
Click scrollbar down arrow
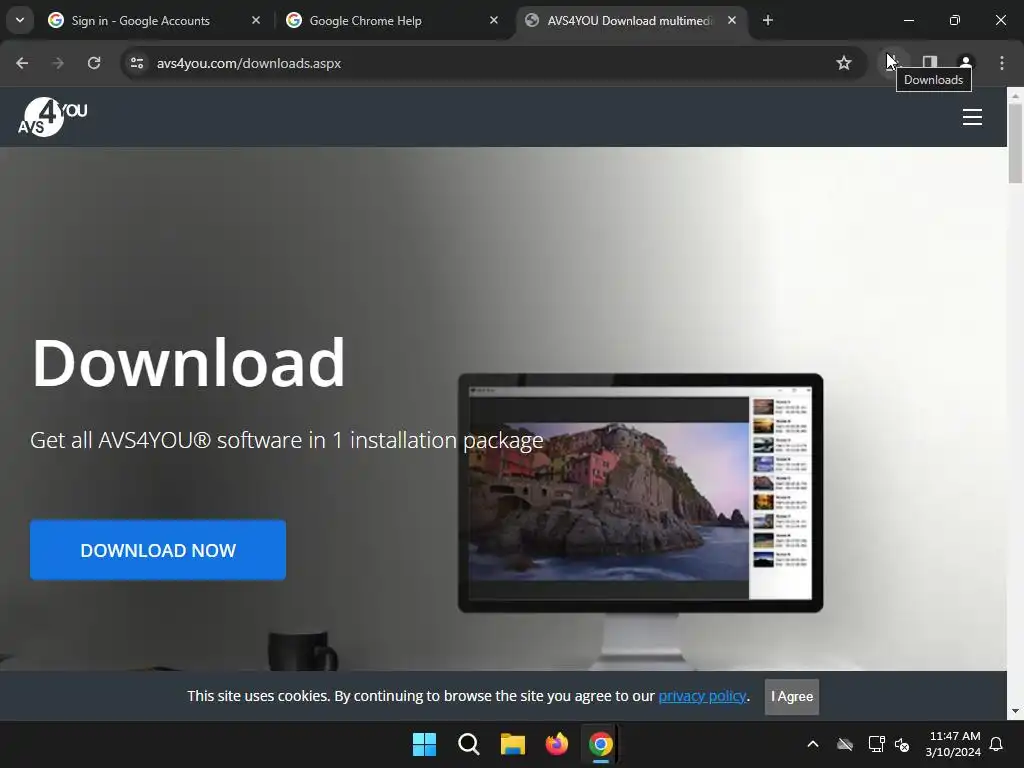click(1016, 711)
